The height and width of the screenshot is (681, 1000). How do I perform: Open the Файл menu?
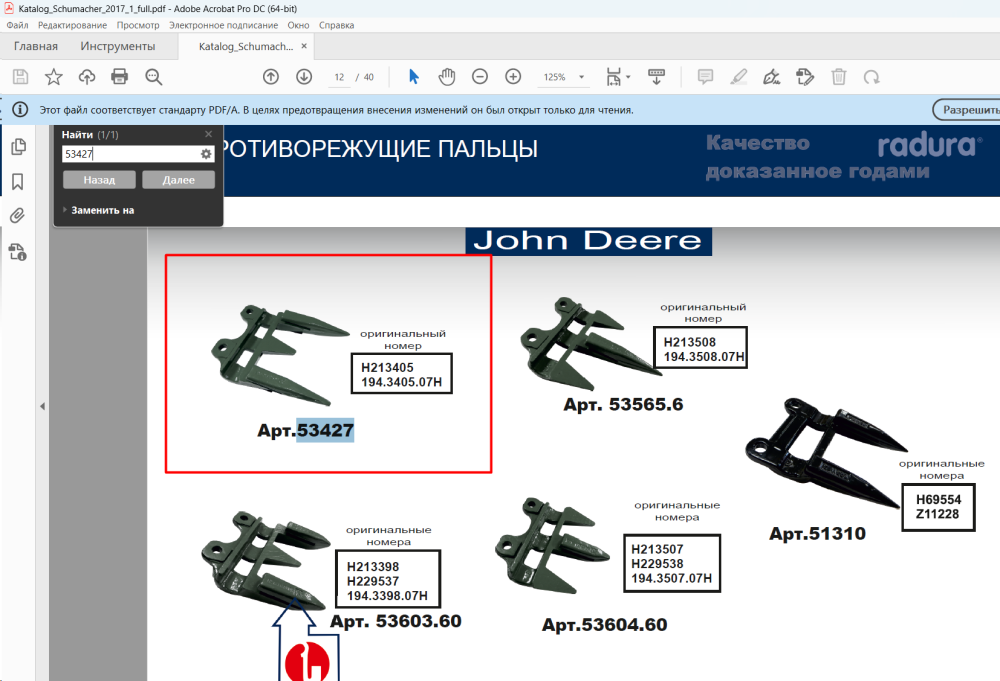click(x=17, y=26)
